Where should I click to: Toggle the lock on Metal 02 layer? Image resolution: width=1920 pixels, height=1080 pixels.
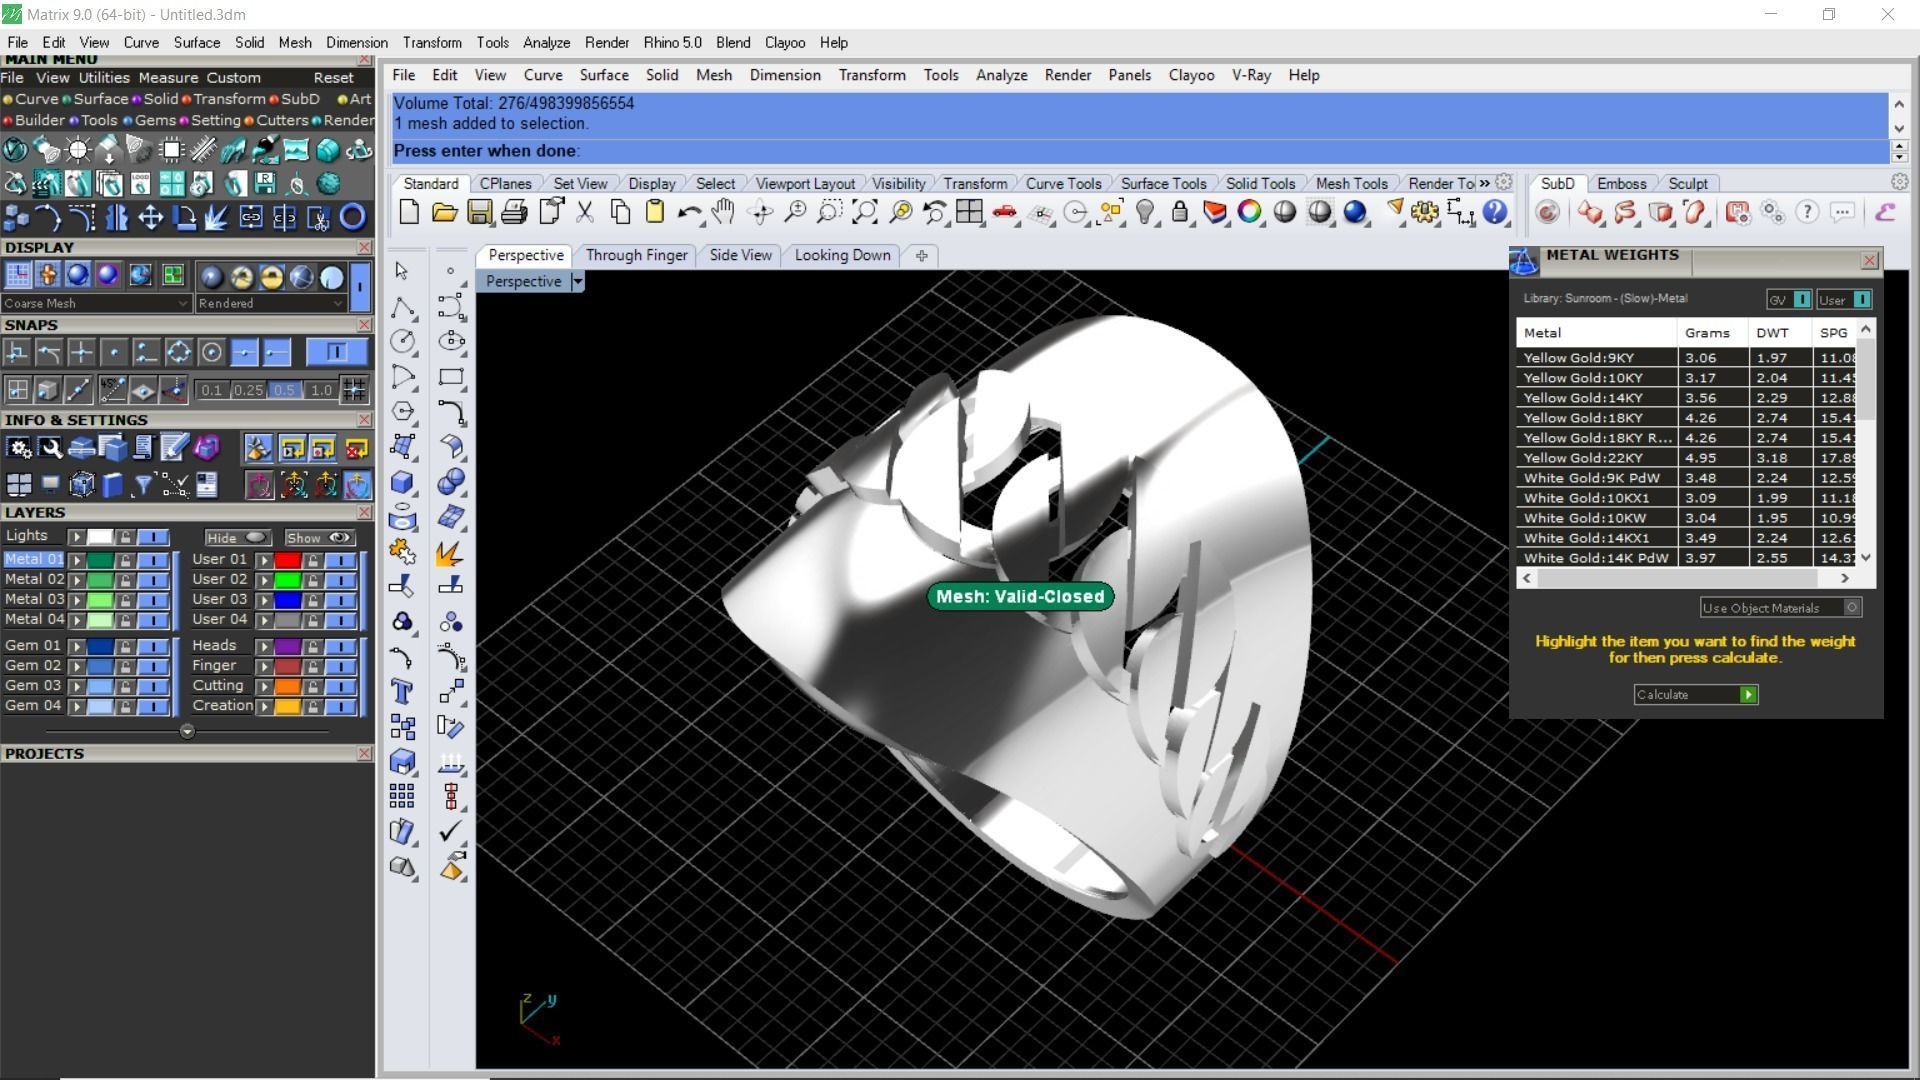point(125,580)
